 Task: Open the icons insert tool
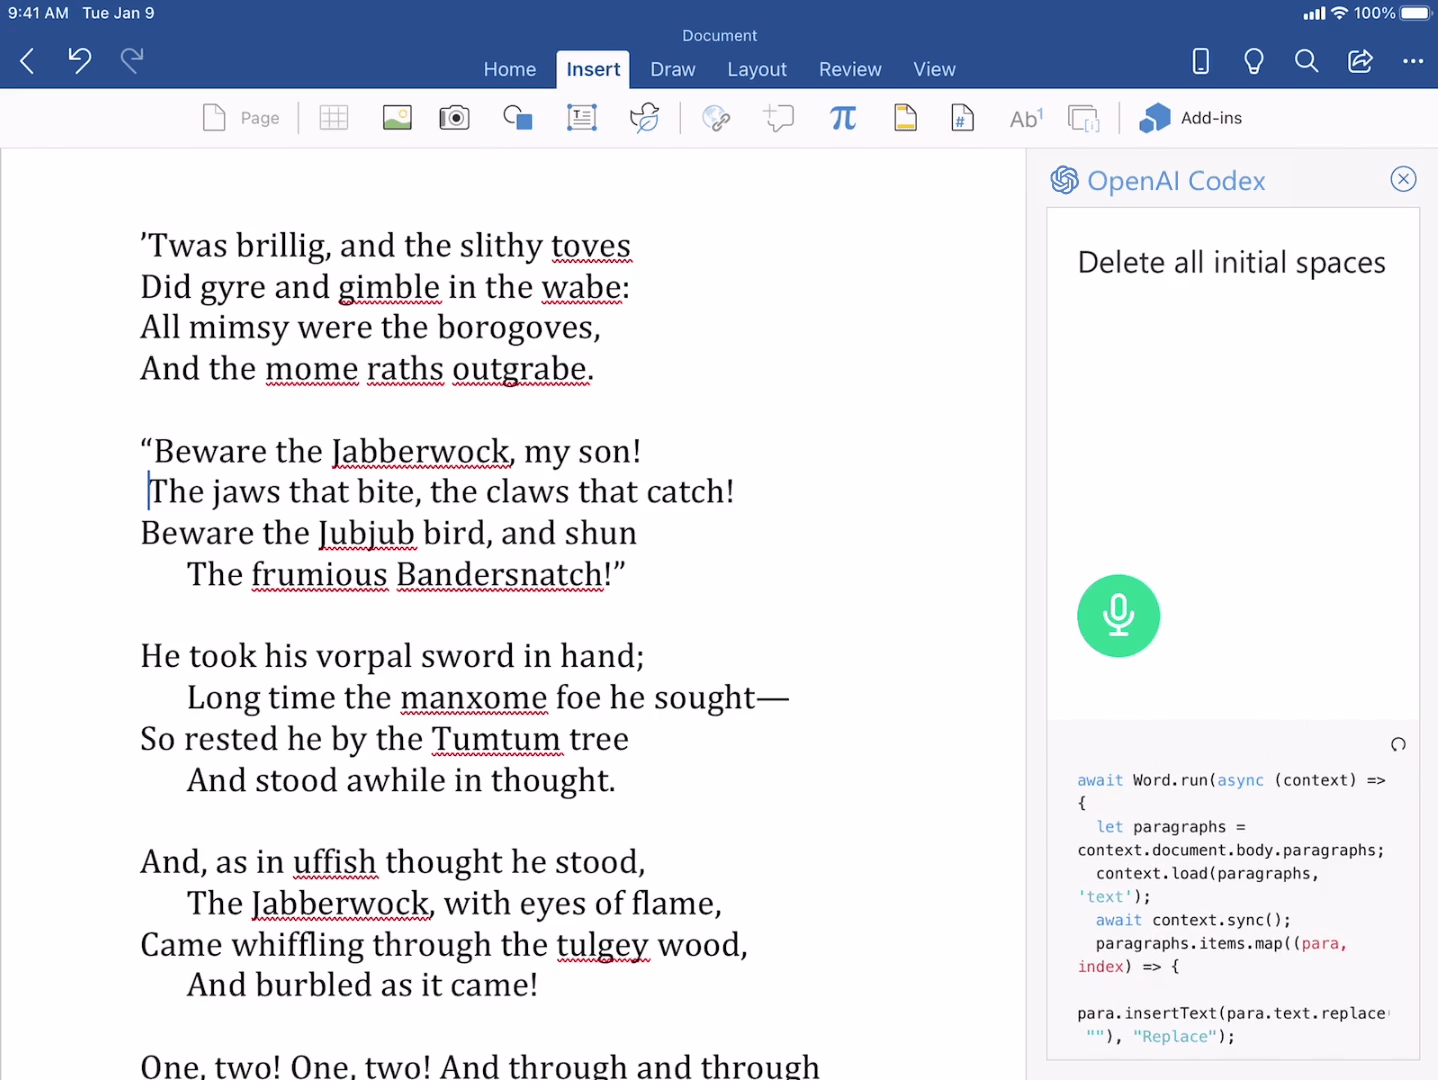(644, 118)
